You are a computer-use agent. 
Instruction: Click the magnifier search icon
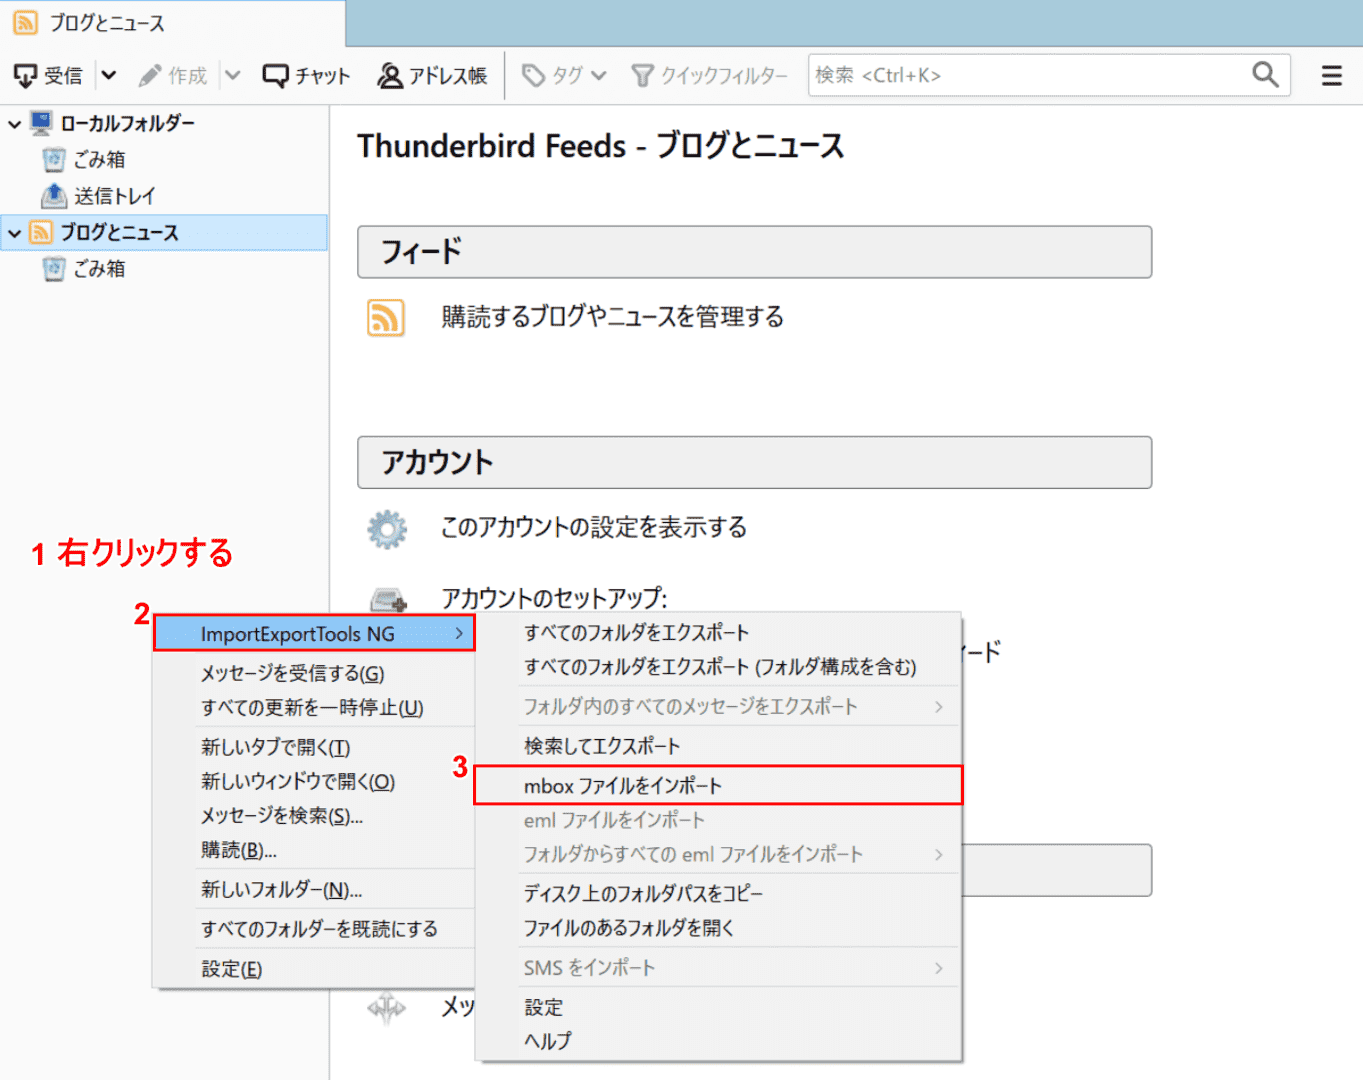(1266, 75)
